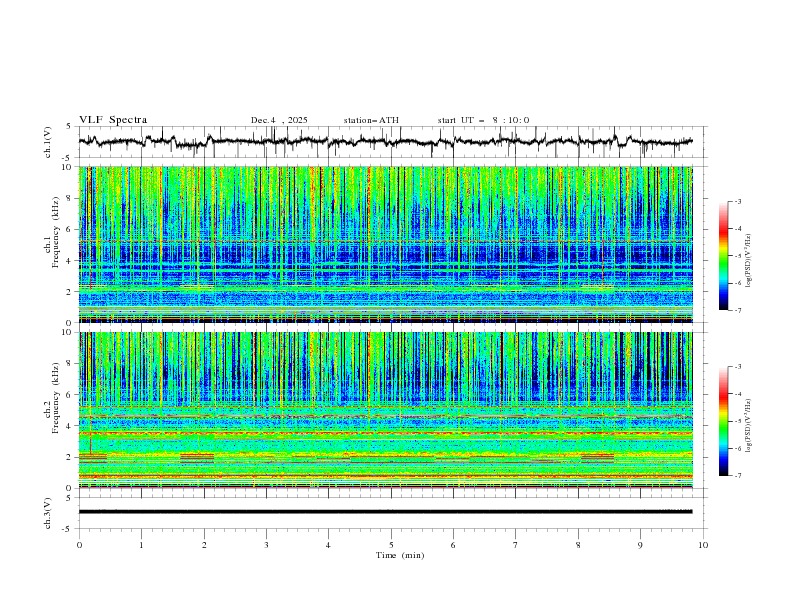
Task: Click the "-3" tick on ch.2 color bar
Action: [738, 367]
